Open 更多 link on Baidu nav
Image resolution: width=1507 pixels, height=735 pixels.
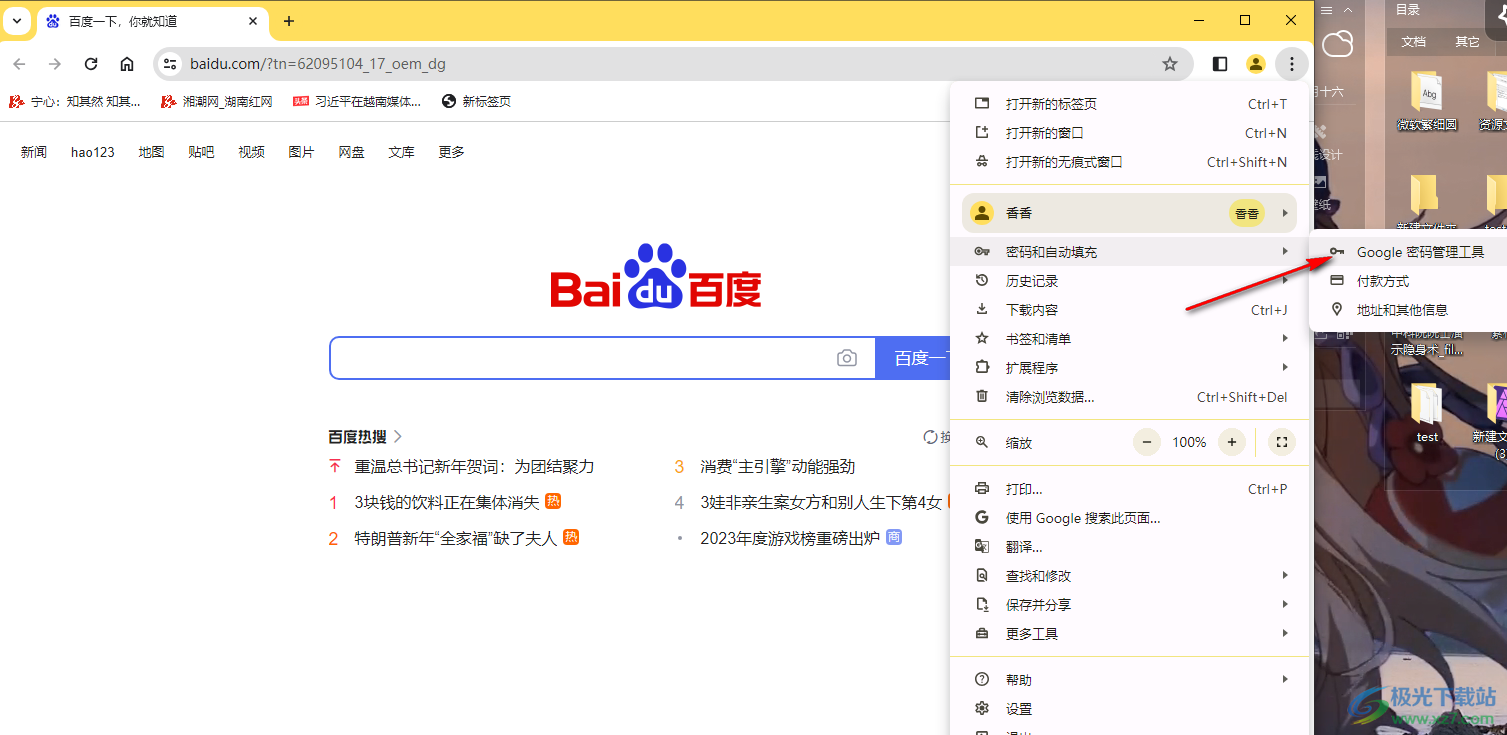click(451, 152)
